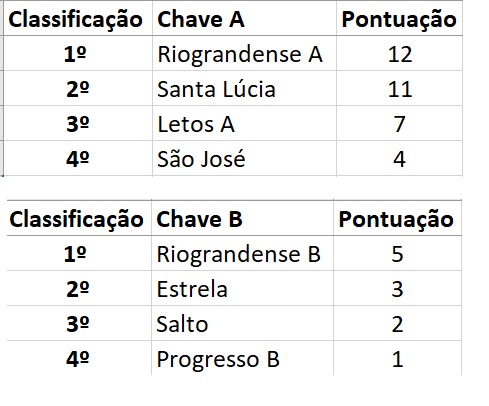Screen dimensions: 489x406
Task: Select Riograndense B's score 5 cell
Action: tap(397, 253)
